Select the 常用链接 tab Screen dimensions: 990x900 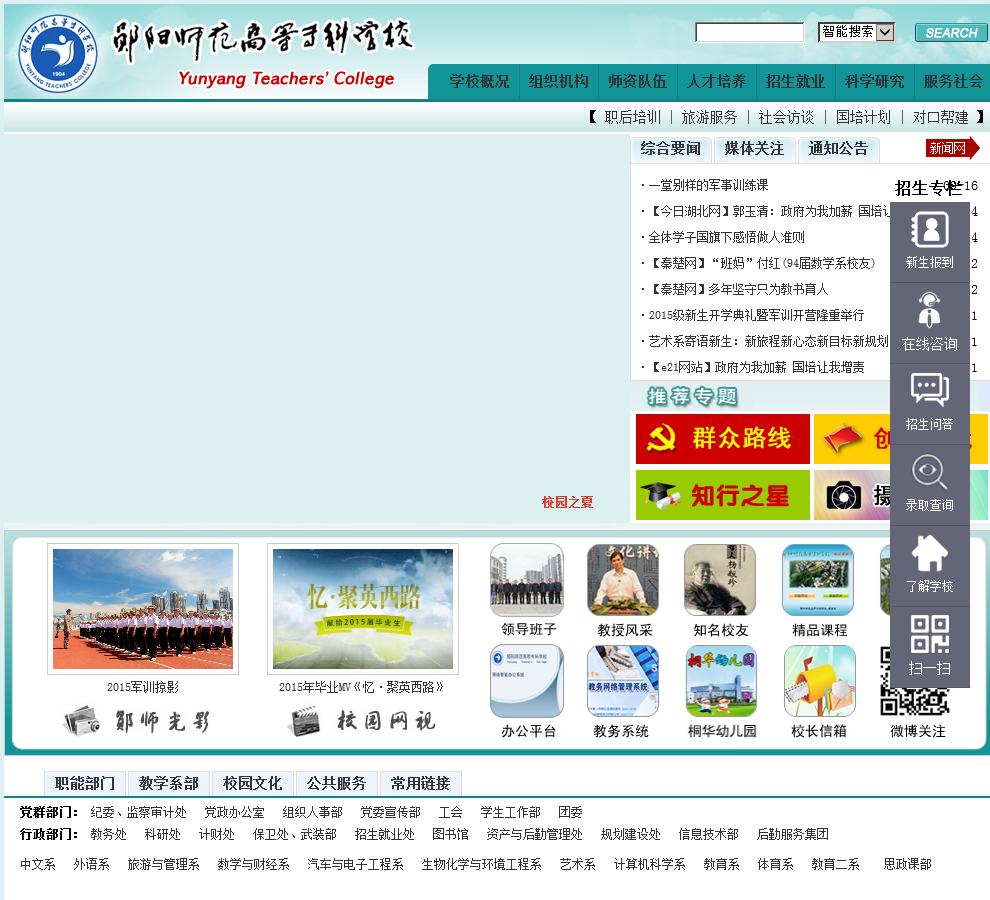point(420,784)
